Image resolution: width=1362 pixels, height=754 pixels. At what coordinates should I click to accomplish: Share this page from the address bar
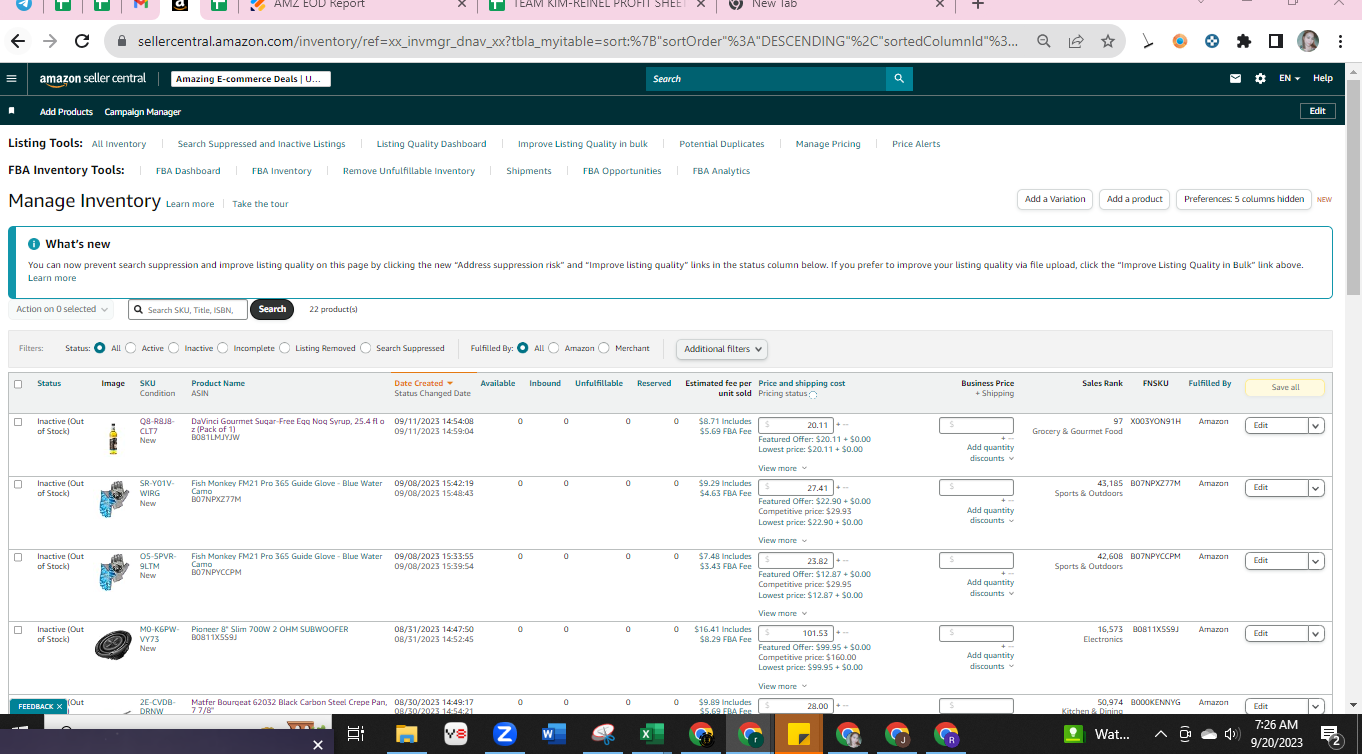[1076, 41]
